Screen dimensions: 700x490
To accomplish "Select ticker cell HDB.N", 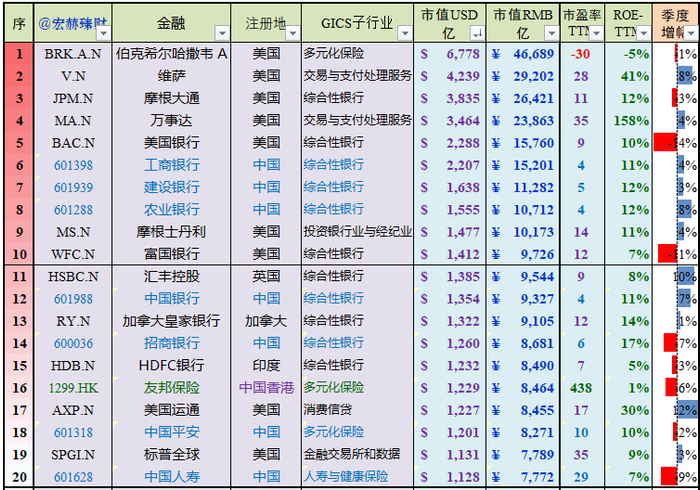I will [73, 366].
